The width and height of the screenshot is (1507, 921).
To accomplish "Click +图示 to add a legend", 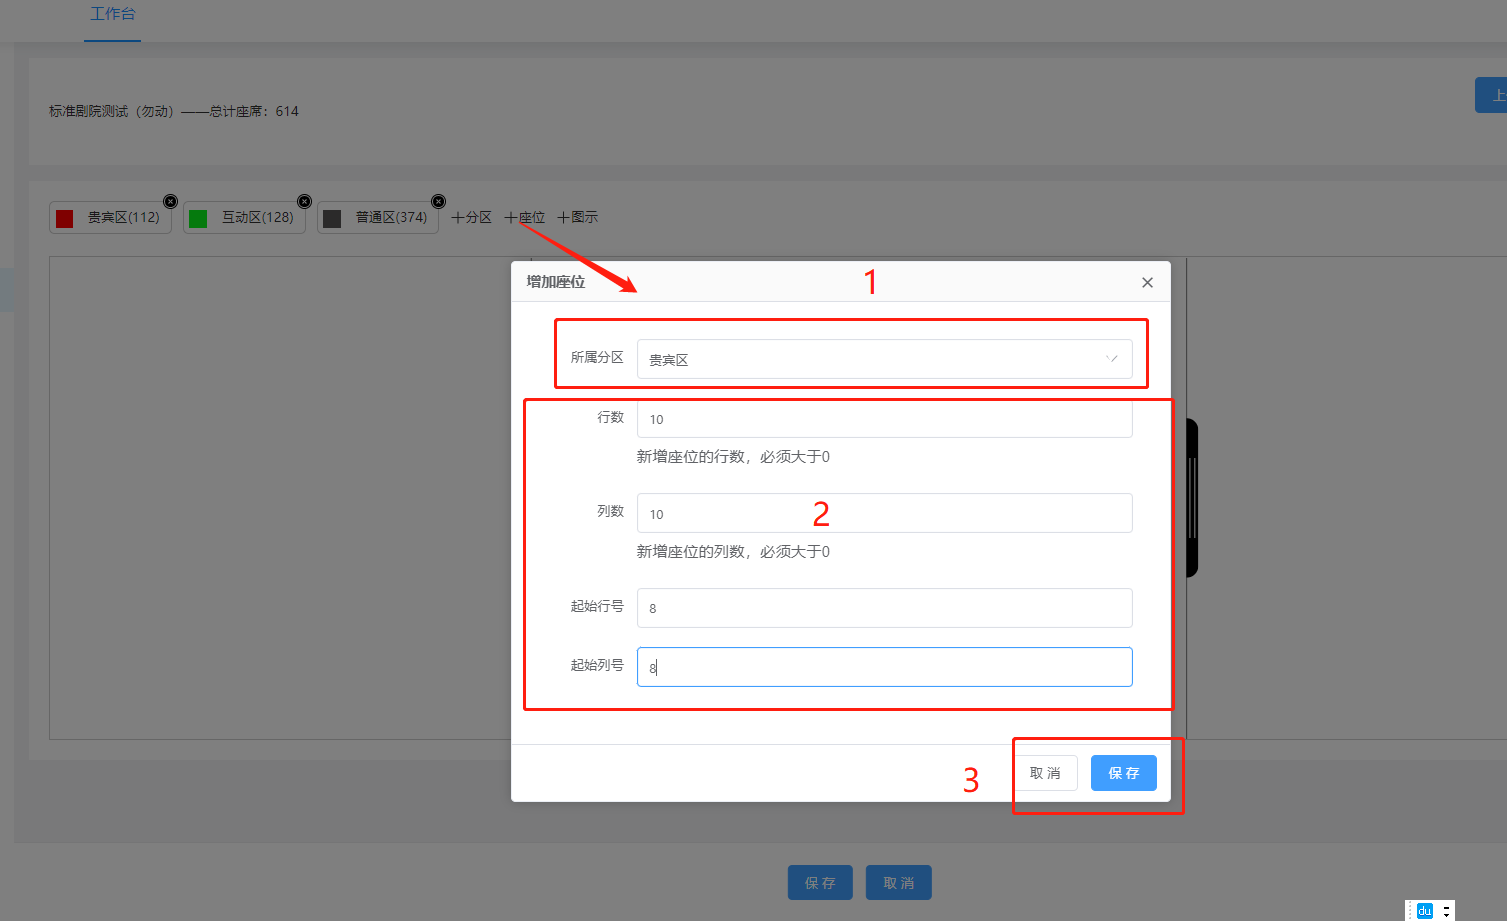I will (x=578, y=218).
